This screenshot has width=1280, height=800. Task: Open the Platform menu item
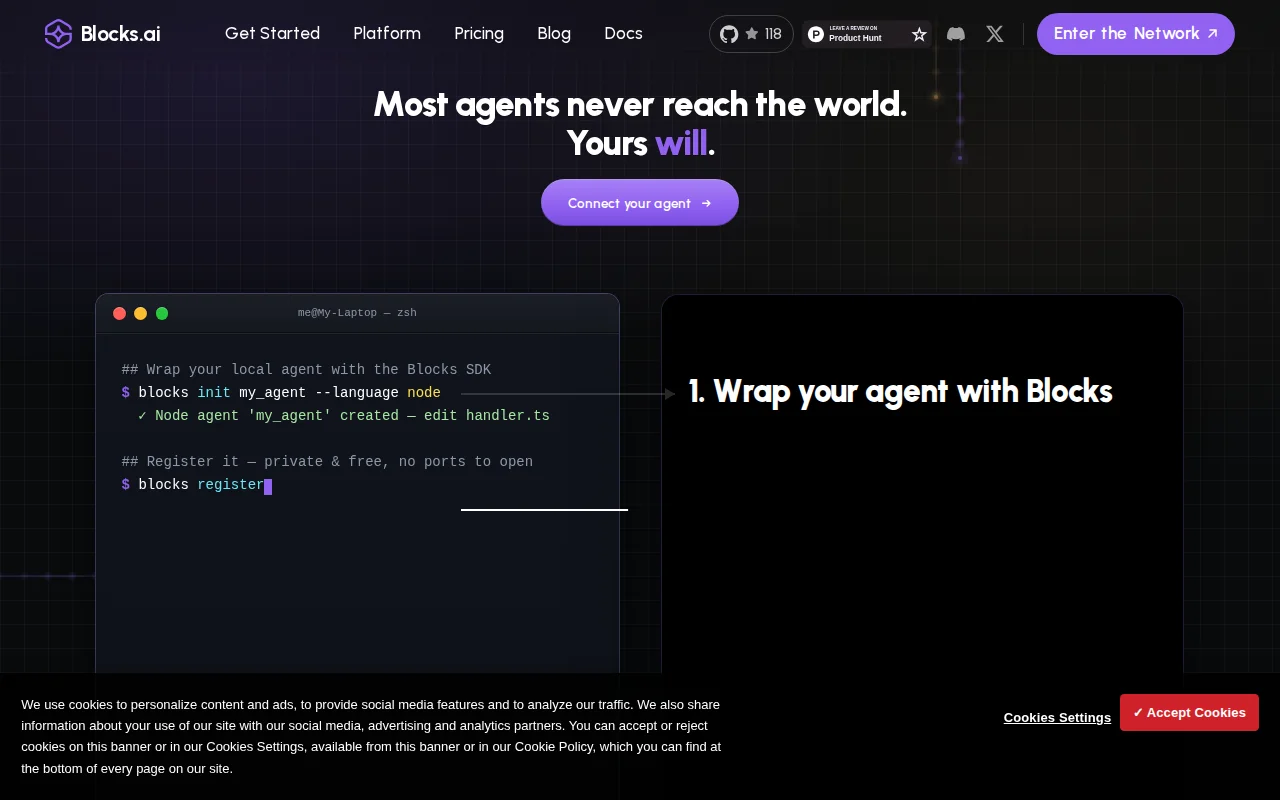click(x=387, y=33)
